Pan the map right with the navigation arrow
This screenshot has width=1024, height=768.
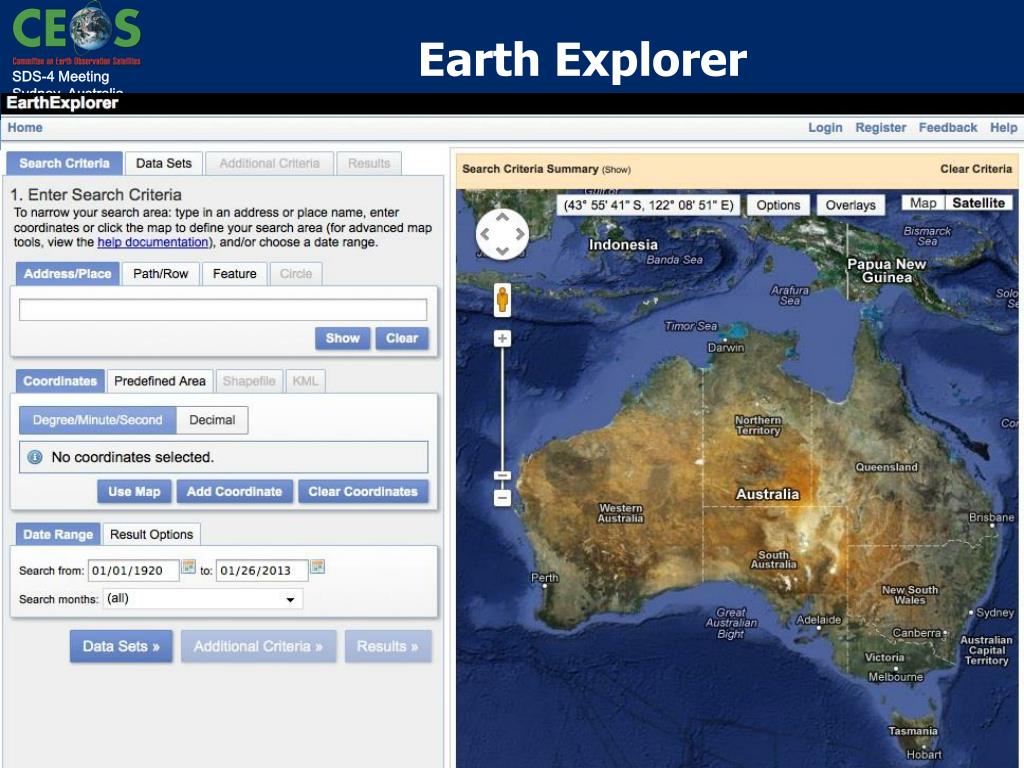[520, 234]
